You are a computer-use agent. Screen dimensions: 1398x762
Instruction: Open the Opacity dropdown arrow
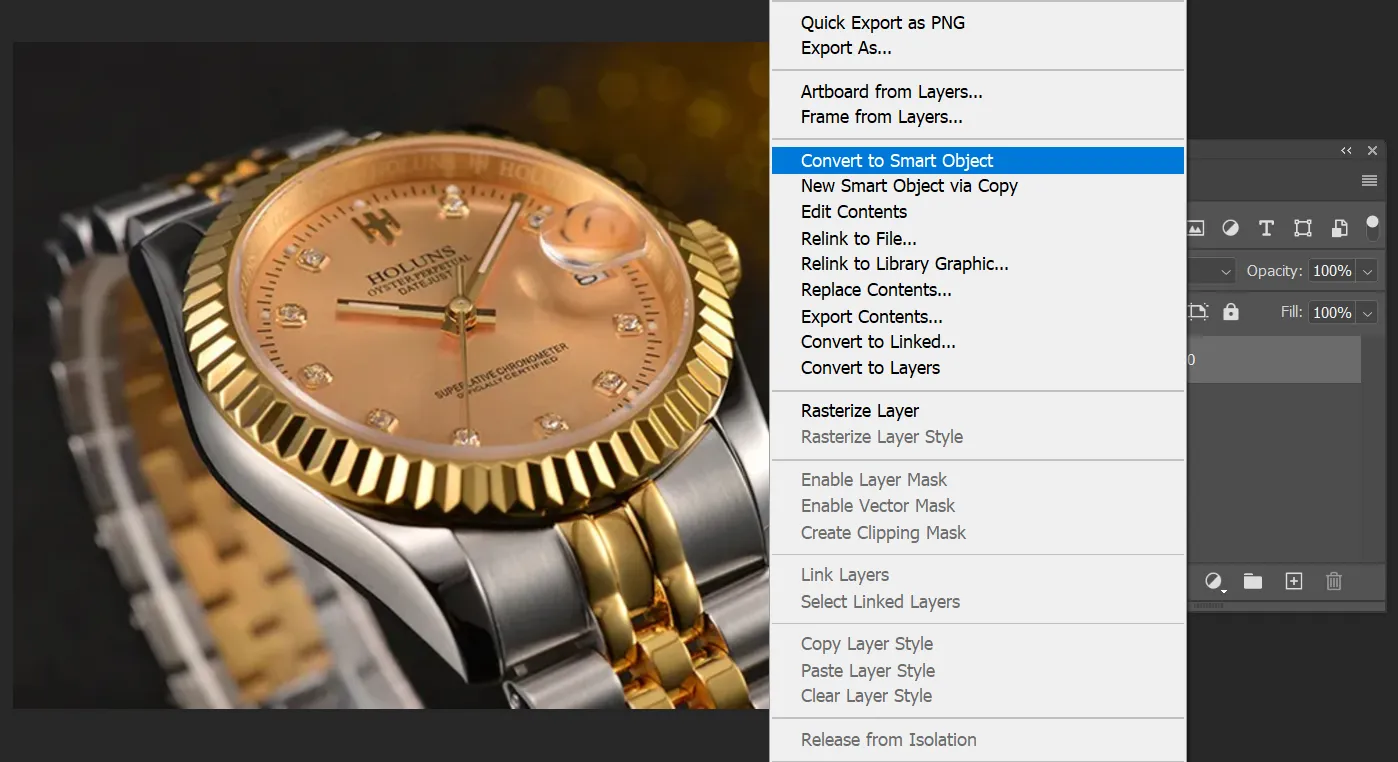[1367, 271]
